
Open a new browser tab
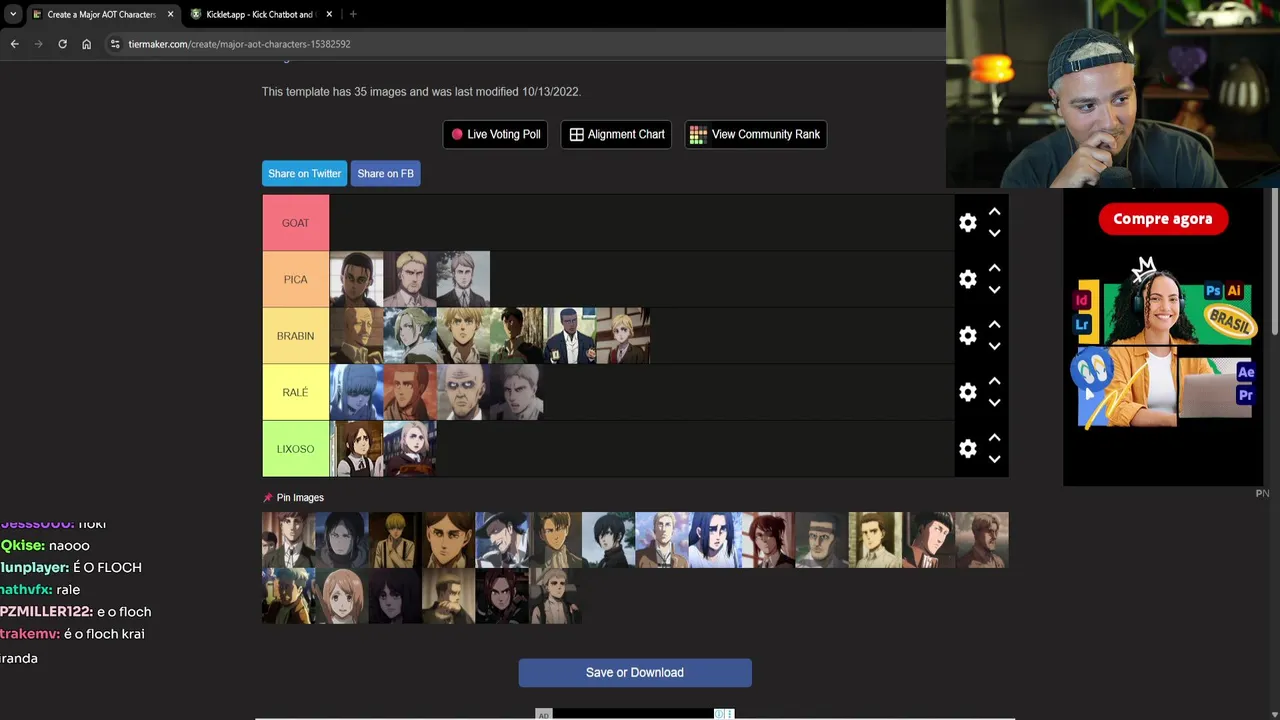[353, 14]
